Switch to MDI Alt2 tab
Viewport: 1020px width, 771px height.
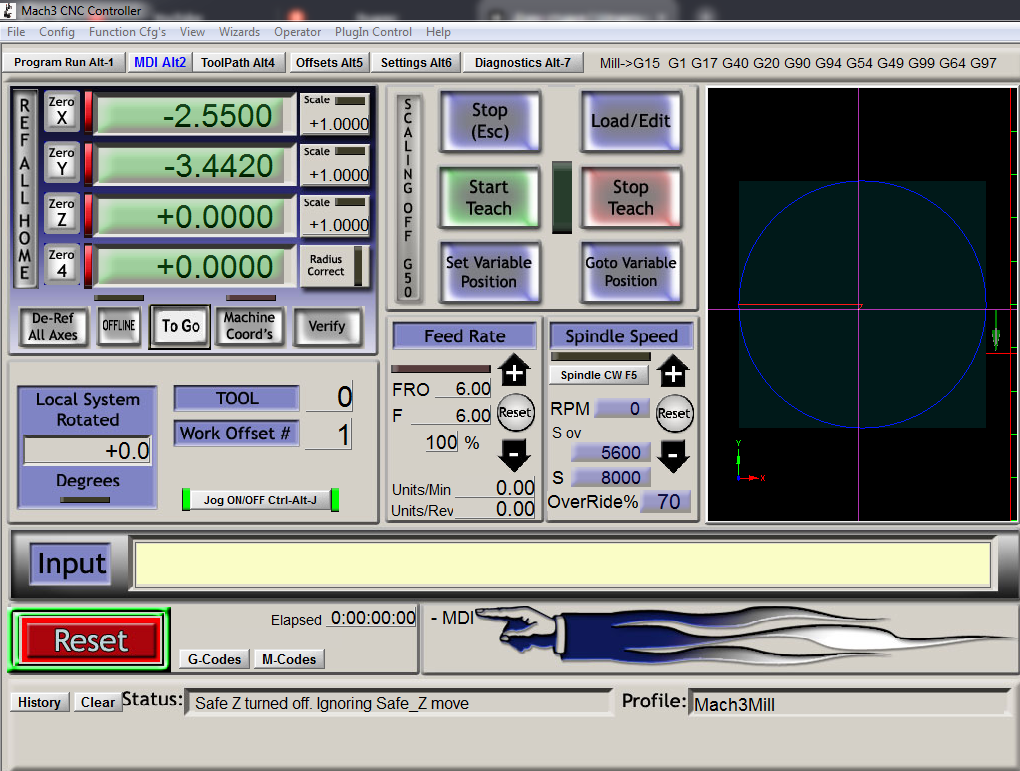point(160,62)
